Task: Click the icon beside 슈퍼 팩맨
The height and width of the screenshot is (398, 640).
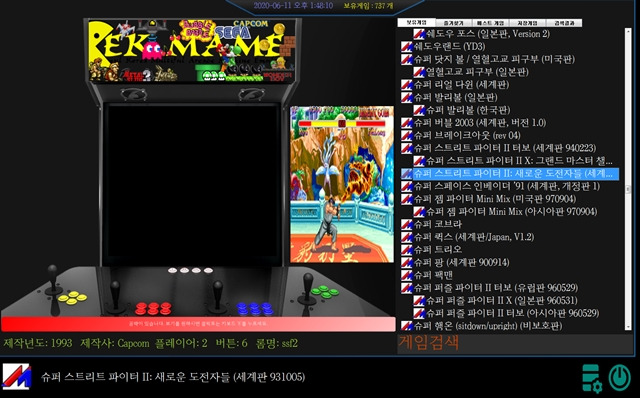Action: point(407,275)
